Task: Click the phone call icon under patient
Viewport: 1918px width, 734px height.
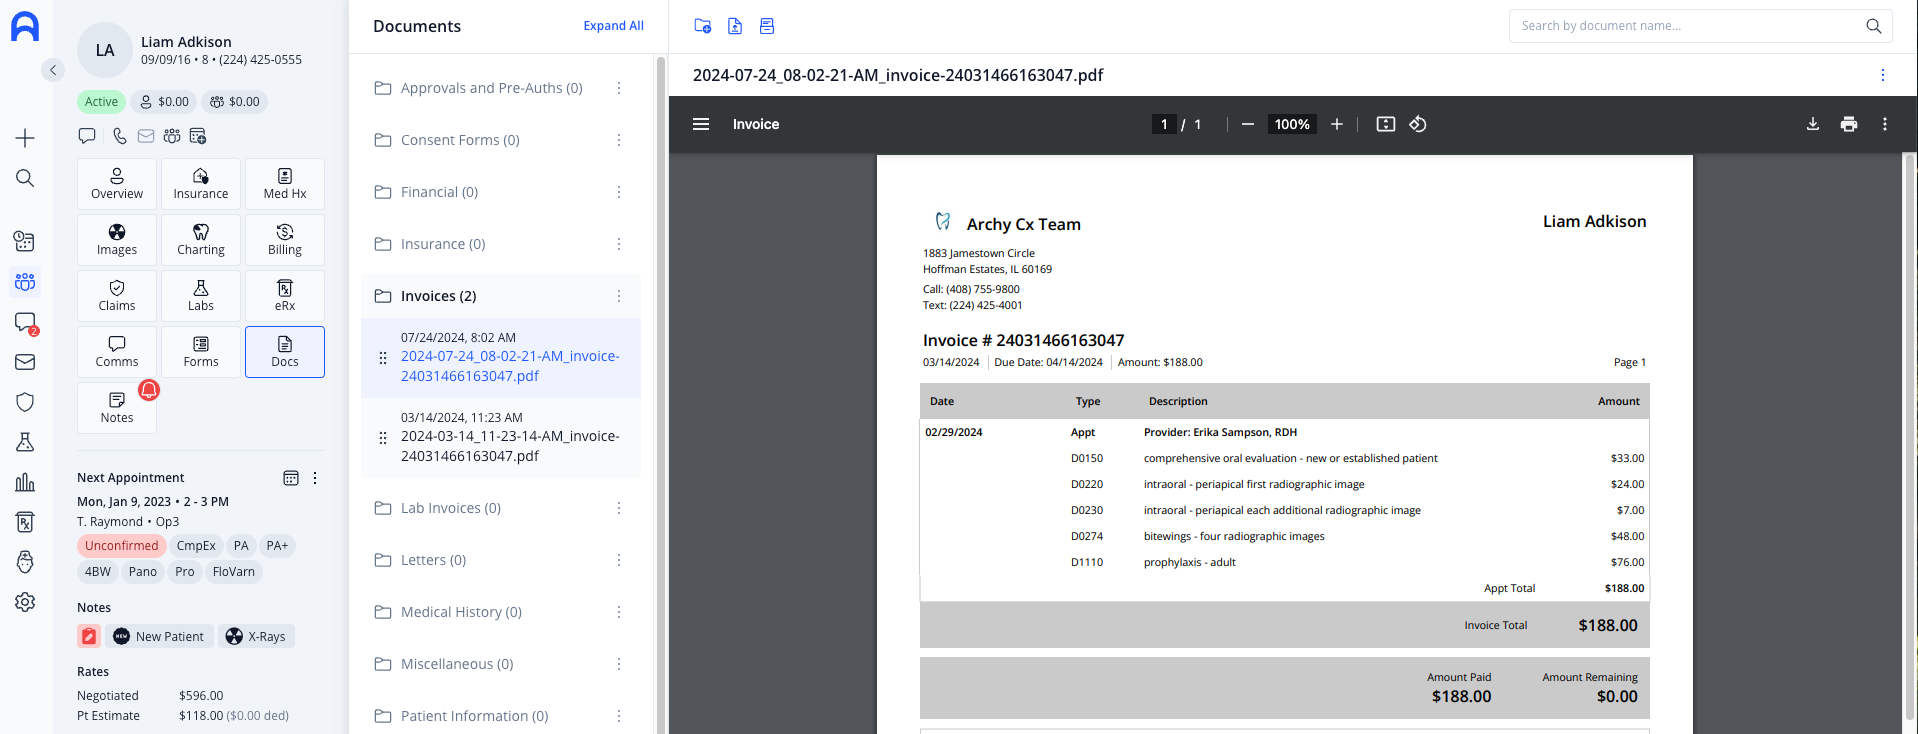Action: tap(120, 136)
